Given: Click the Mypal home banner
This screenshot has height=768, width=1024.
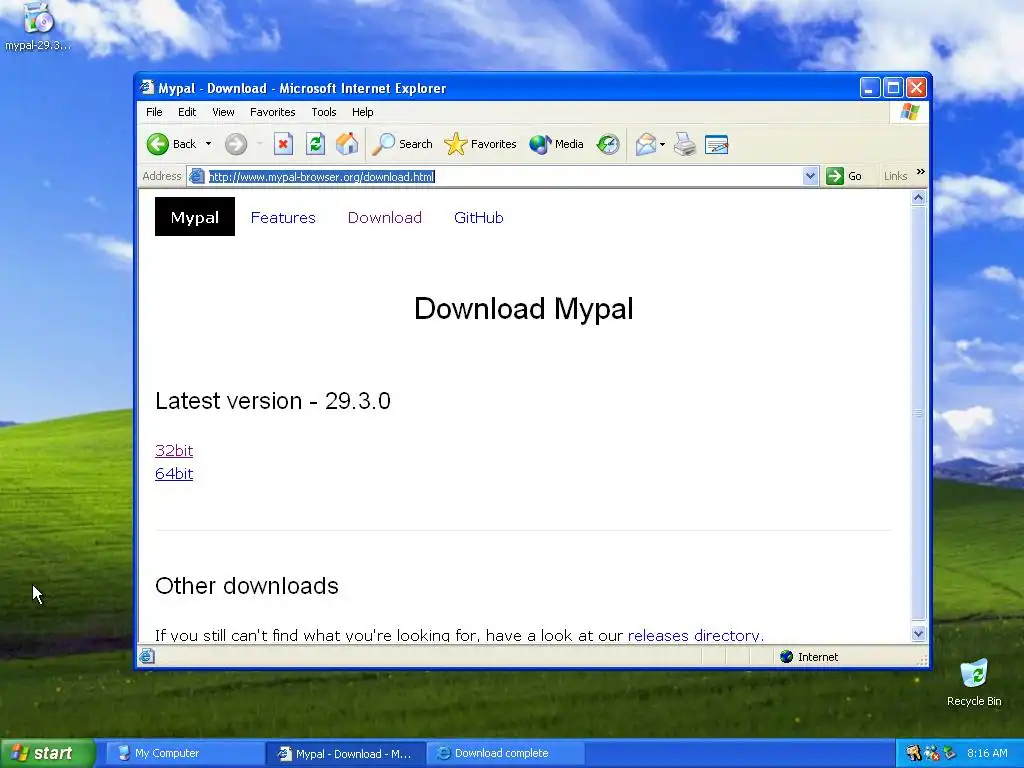Looking at the screenshot, I should coord(195,217).
